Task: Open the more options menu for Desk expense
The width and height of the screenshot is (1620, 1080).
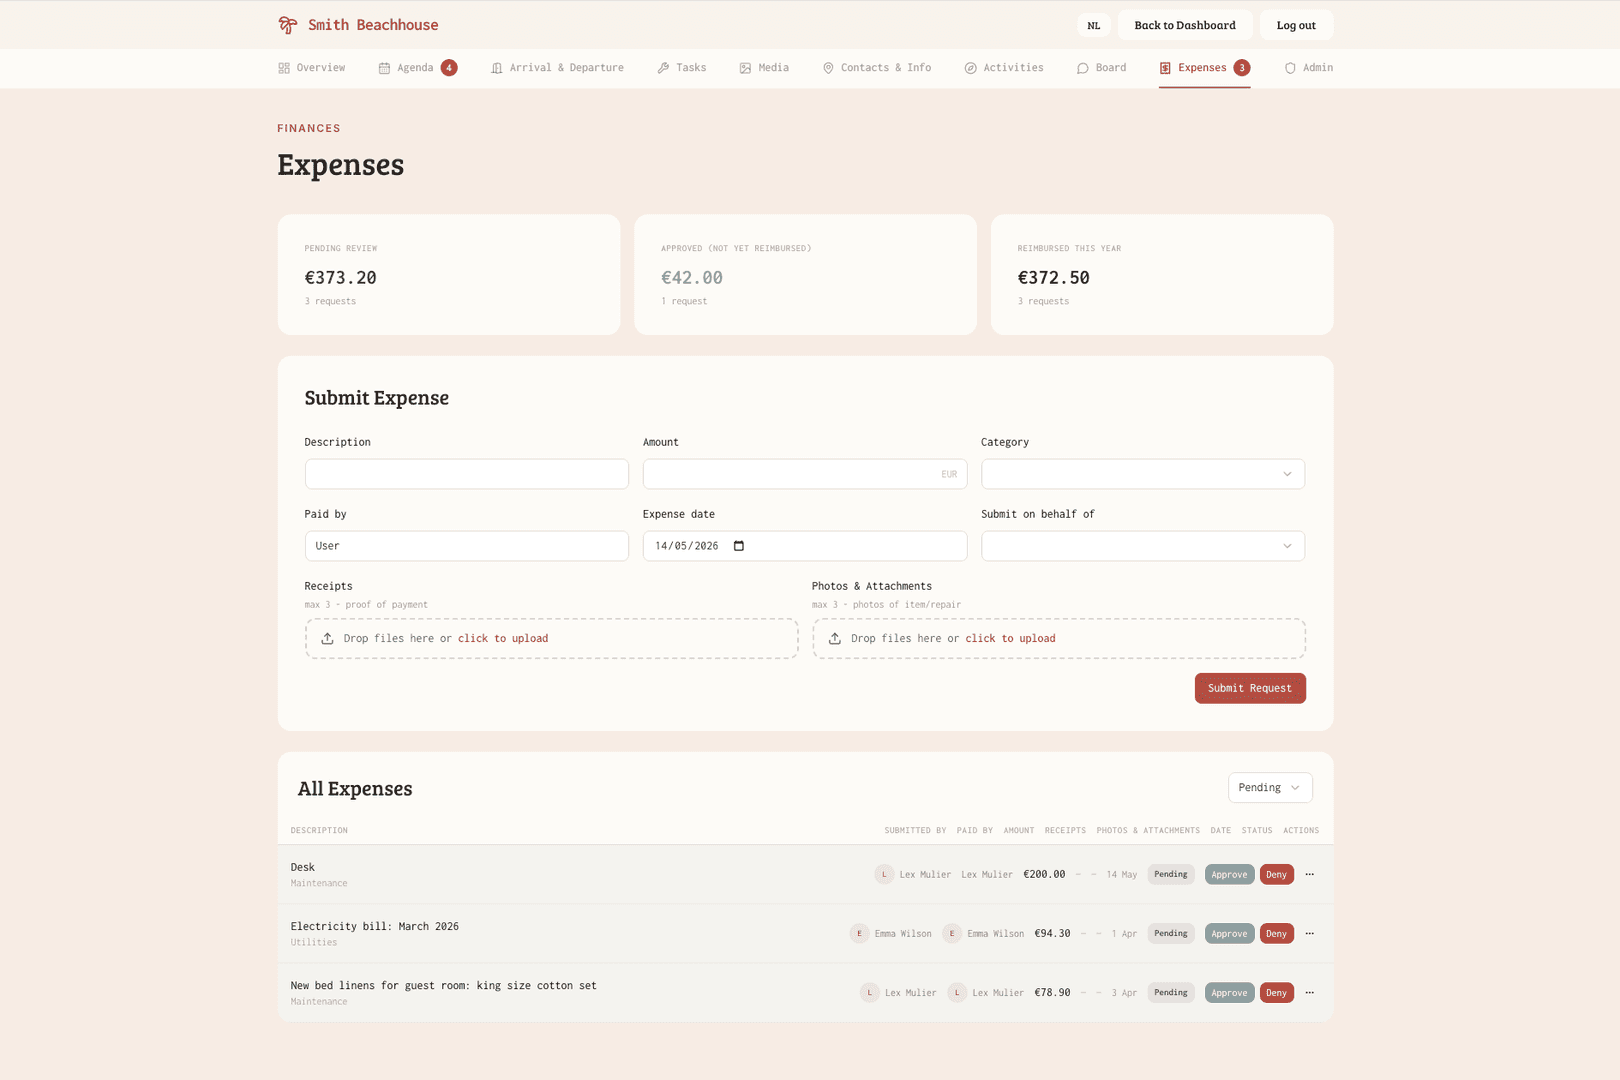Action: point(1309,874)
